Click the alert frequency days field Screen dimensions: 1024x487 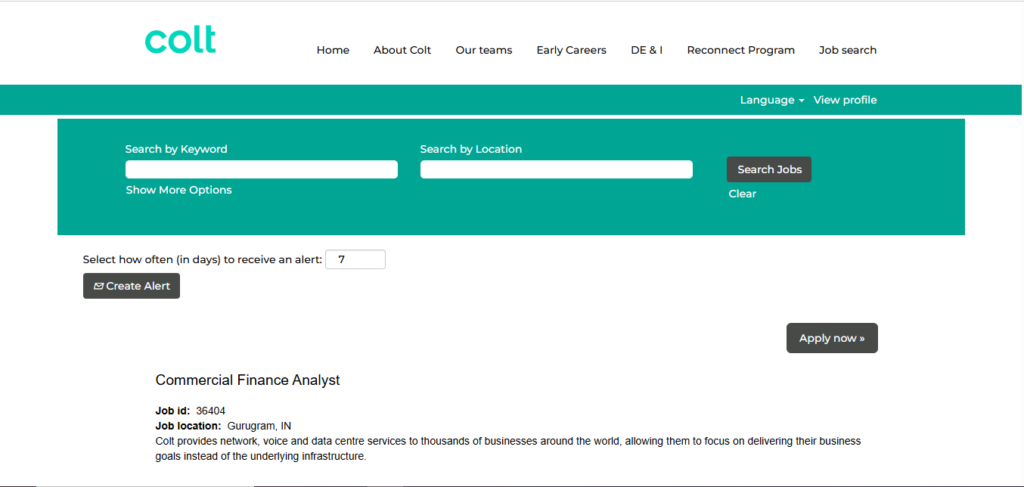(x=355, y=259)
